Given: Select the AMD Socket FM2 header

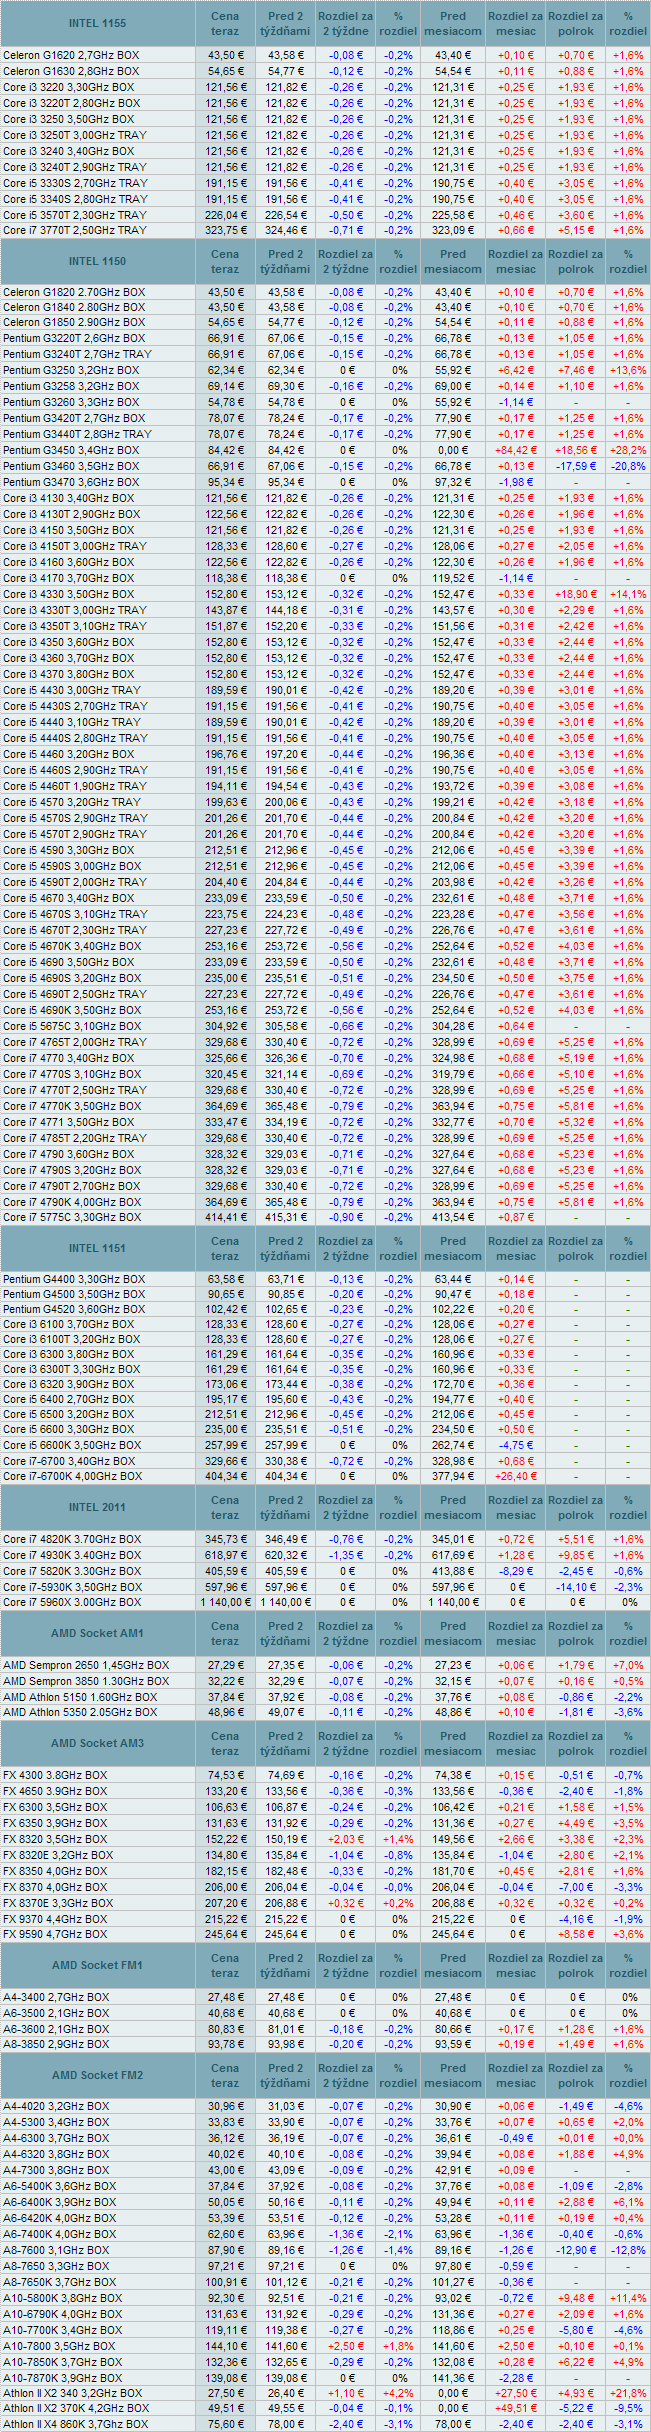Looking at the screenshot, I should (97, 2075).
